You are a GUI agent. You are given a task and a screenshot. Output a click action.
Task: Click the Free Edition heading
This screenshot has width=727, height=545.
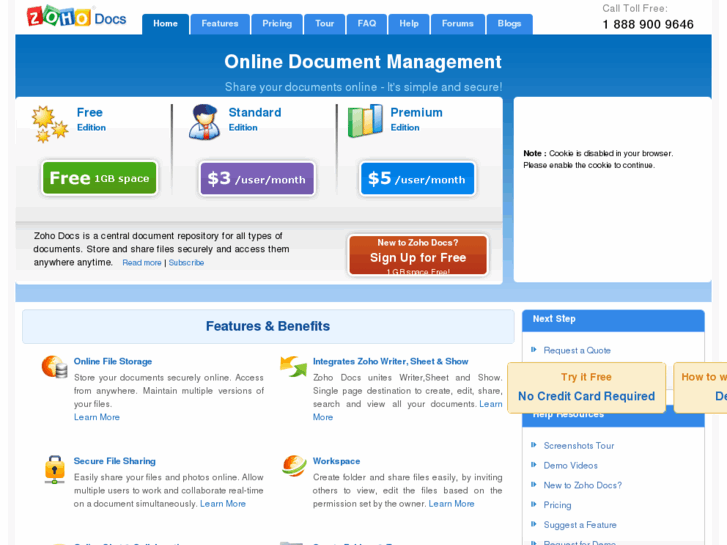coord(91,119)
